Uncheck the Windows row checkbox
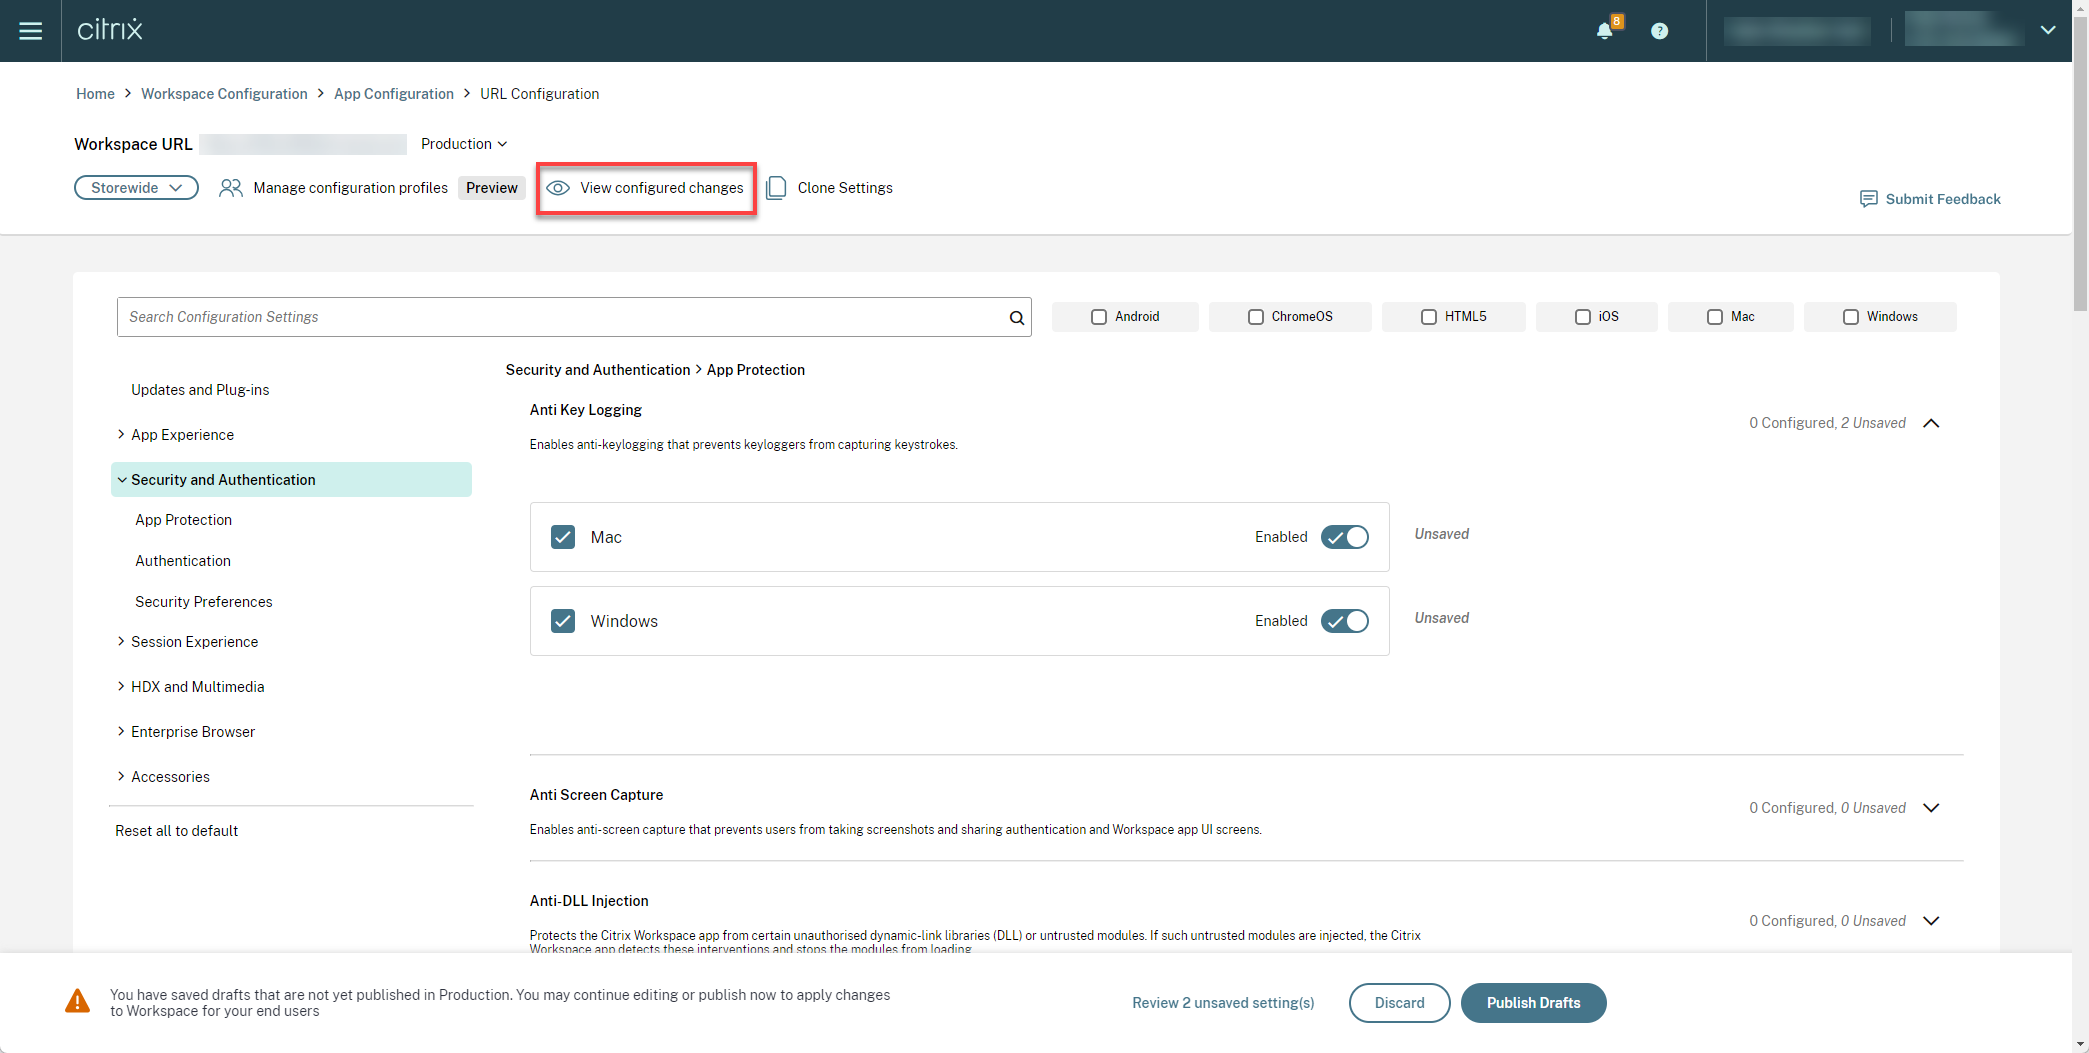The height and width of the screenshot is (1053, 2089). [563, 621]
